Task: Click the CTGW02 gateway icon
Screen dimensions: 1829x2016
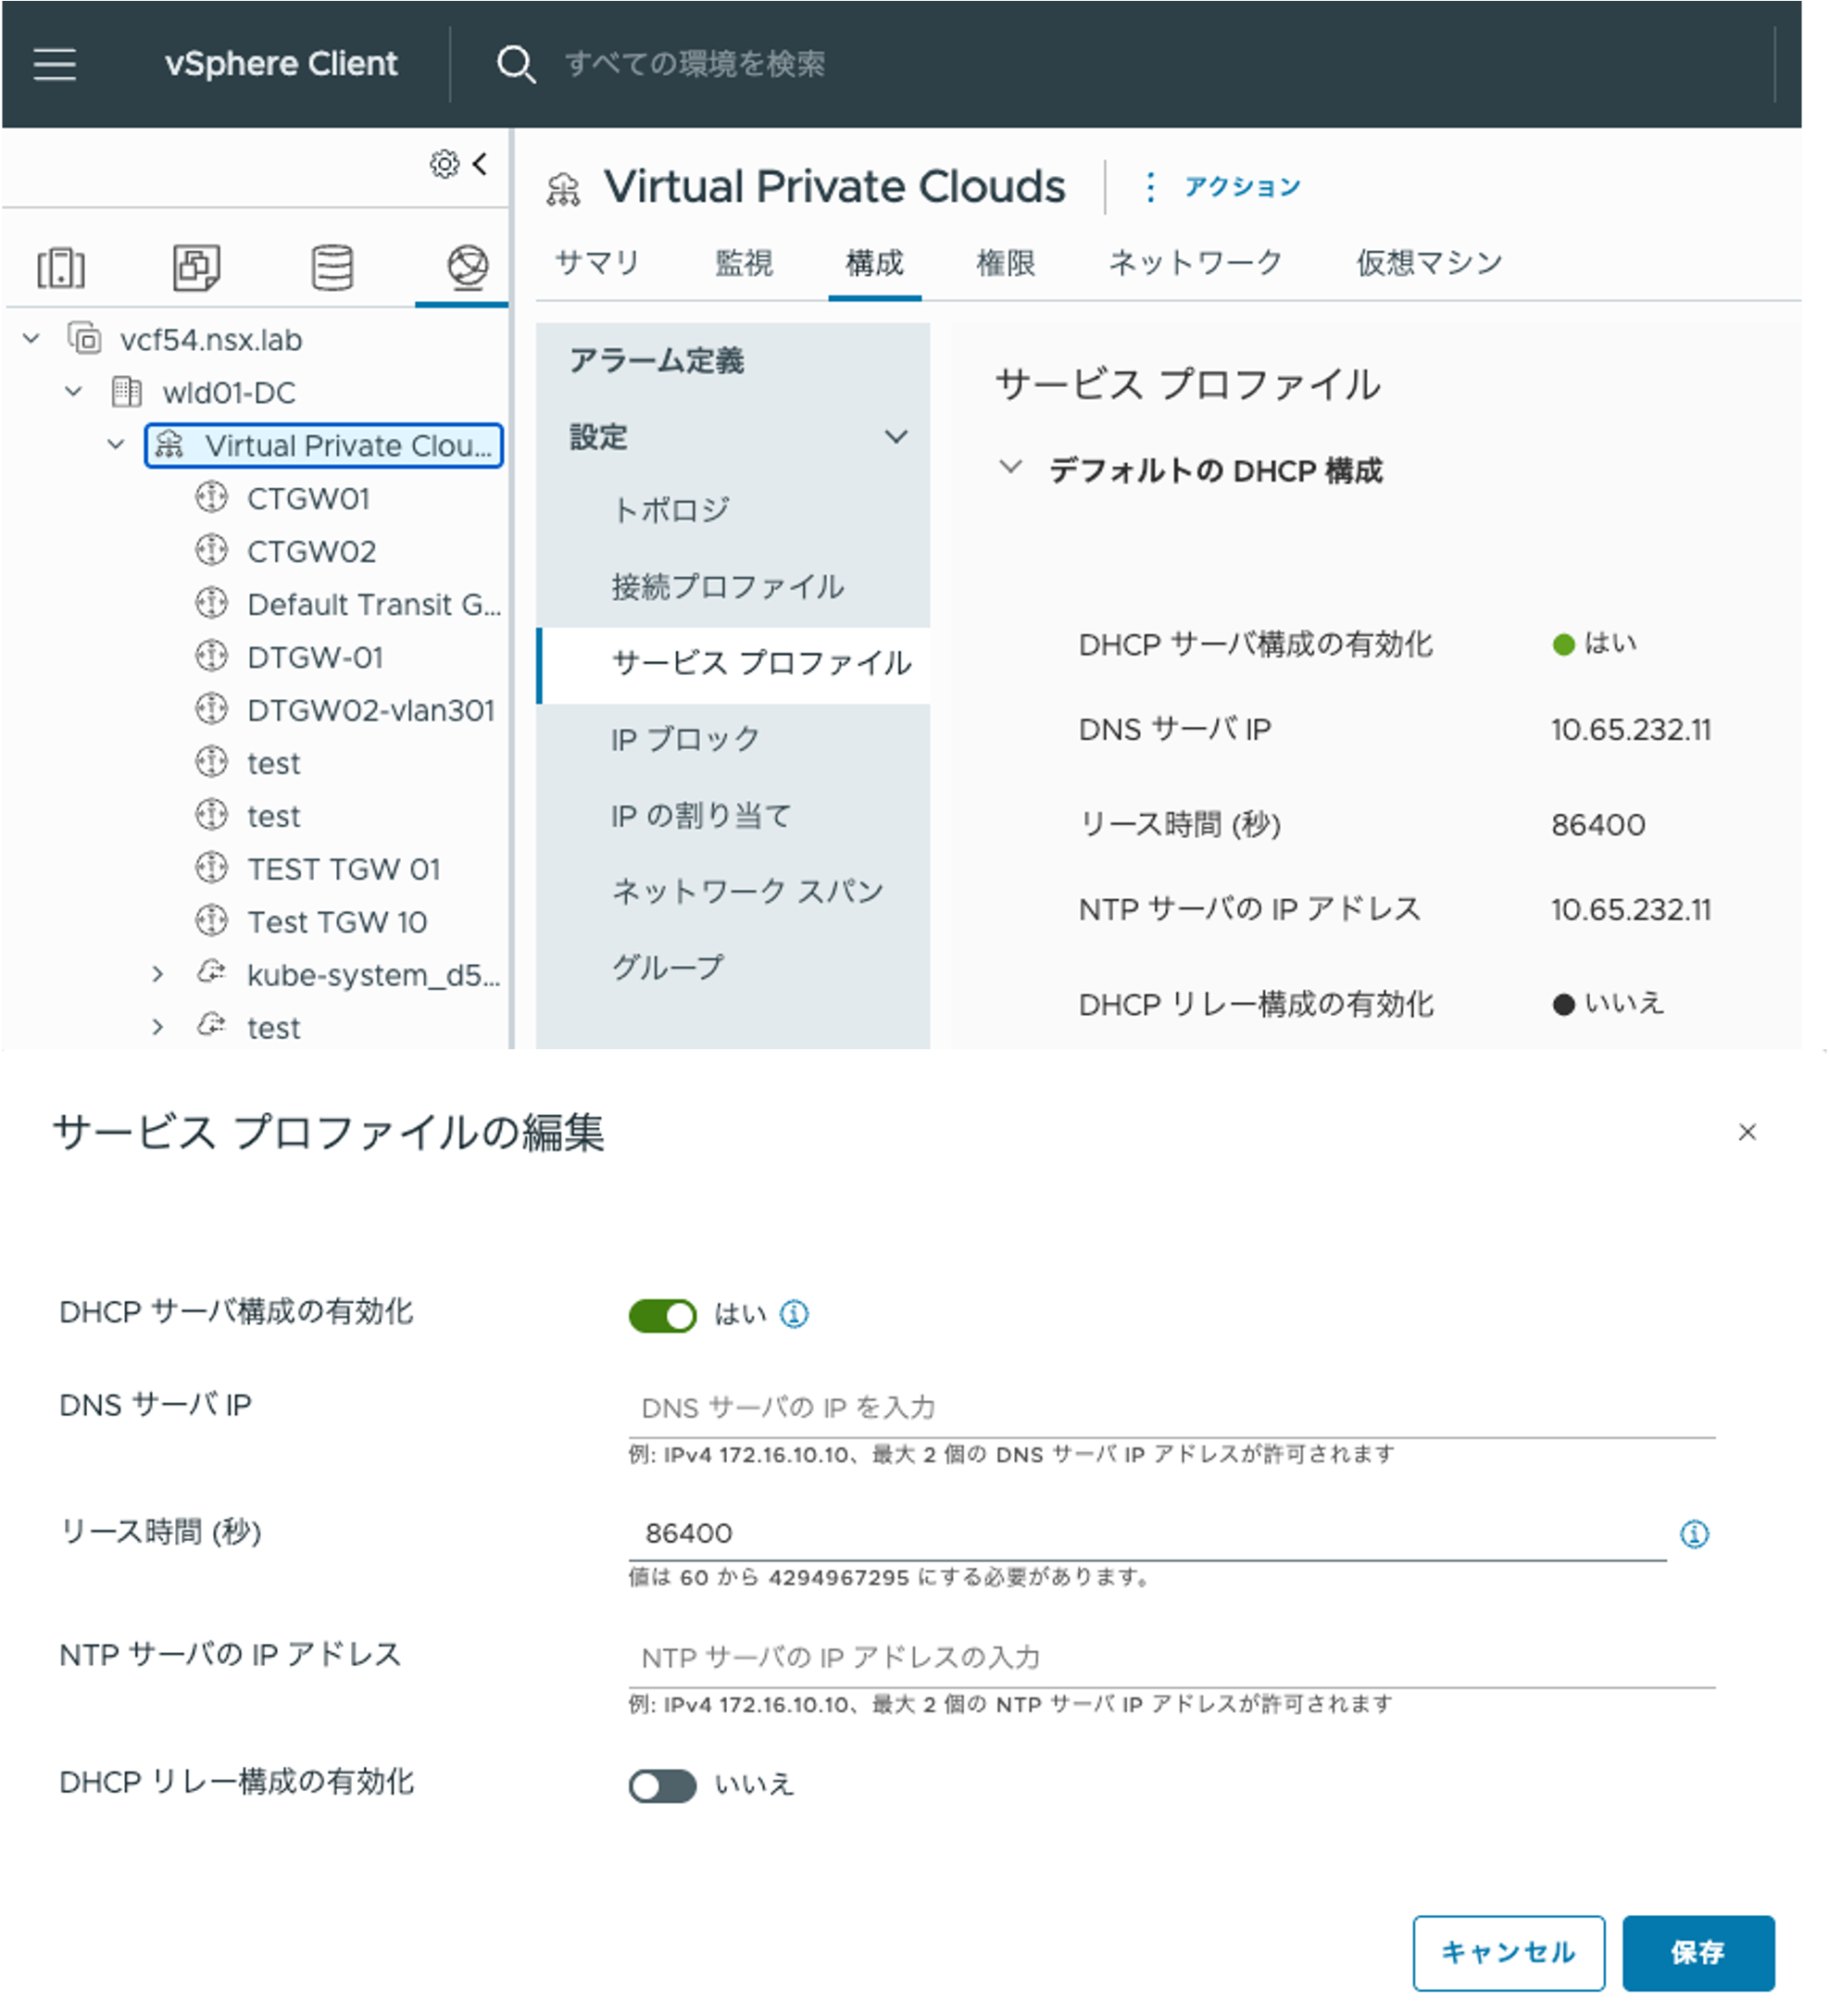Action: click(211, 550)
